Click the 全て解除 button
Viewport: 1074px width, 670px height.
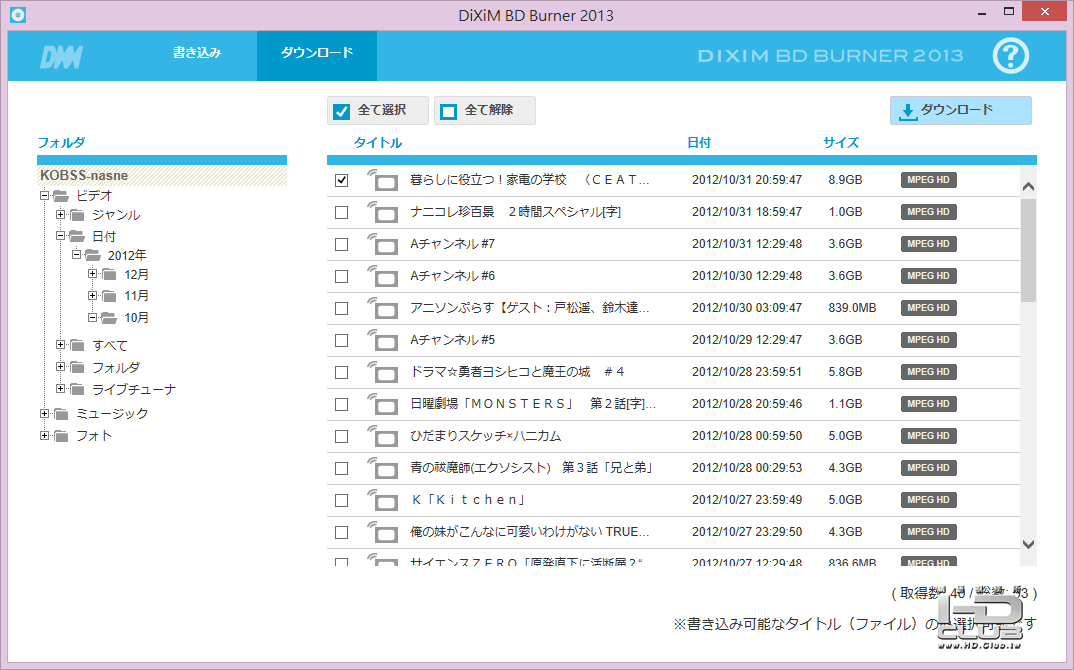tap(485, 110)
